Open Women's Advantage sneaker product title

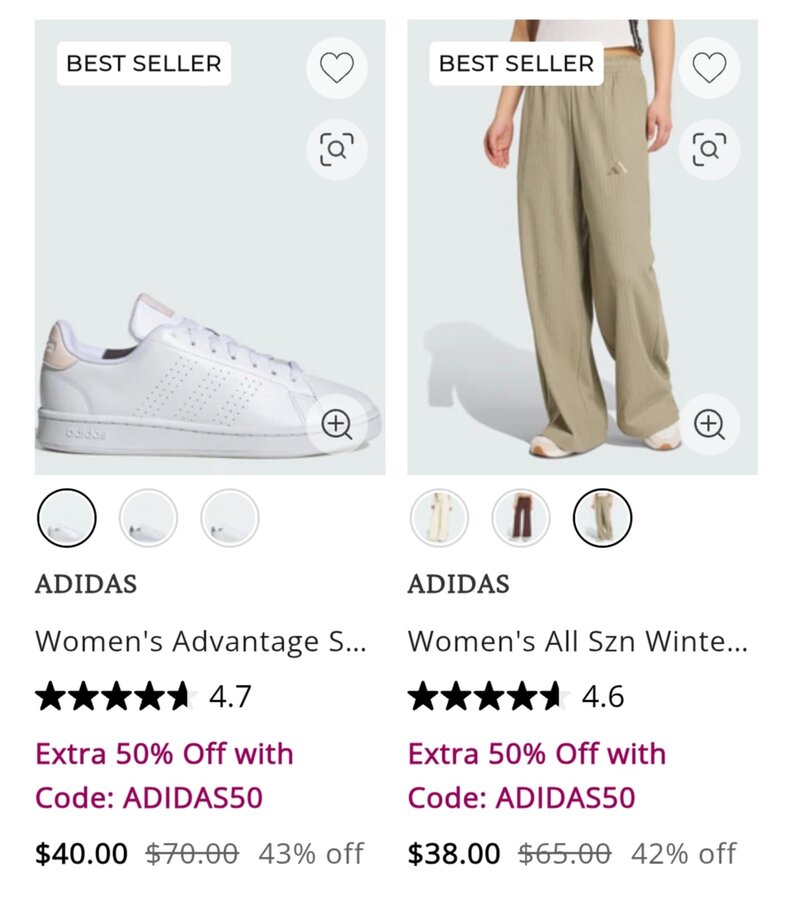pos(201,641)
